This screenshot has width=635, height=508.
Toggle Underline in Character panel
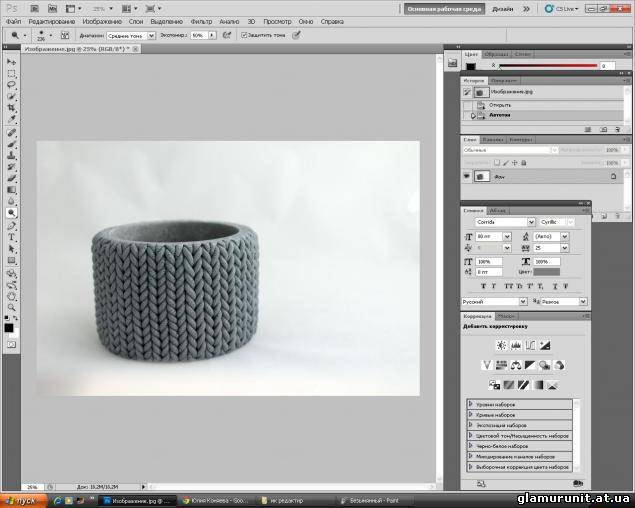click(555, 286)
